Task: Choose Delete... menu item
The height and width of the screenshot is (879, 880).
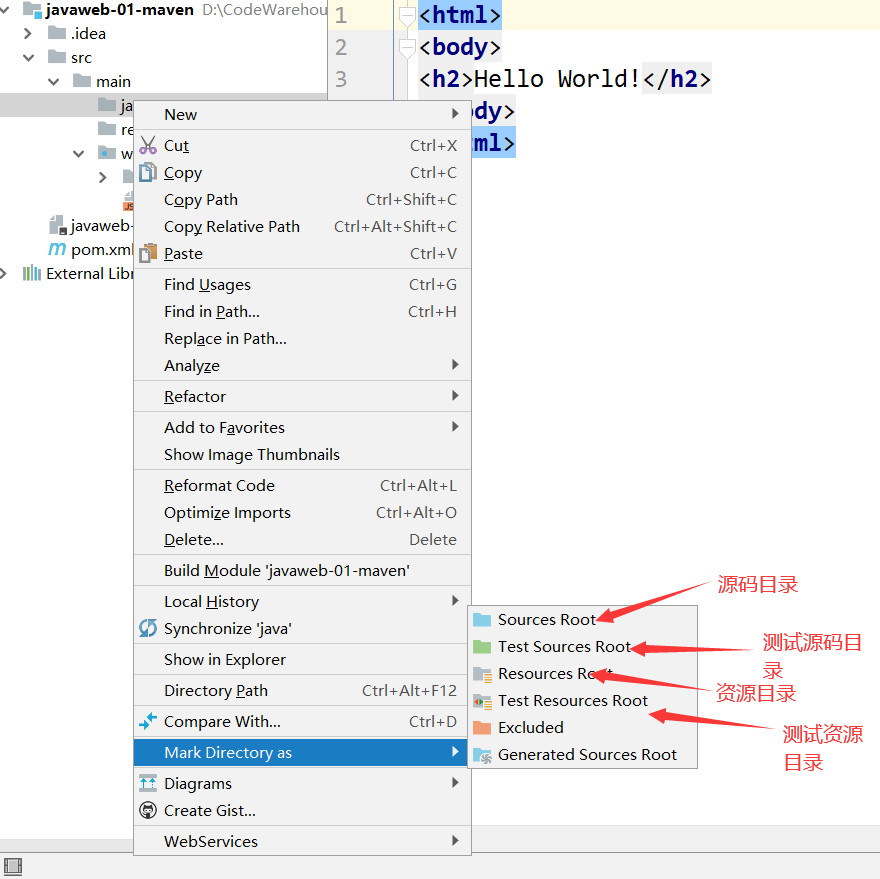Action: 302,539
